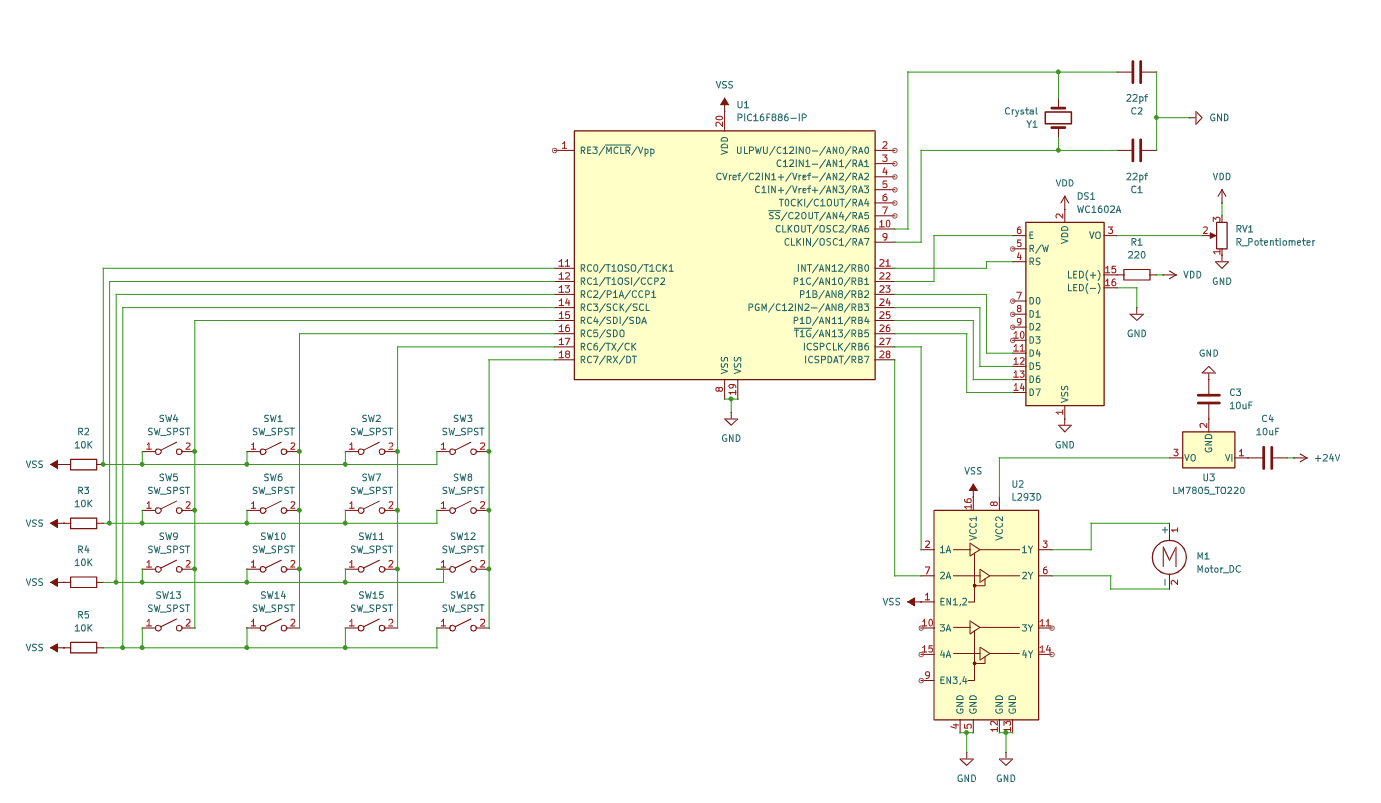Select the SW7 switch symbol
The image size is (1381, 803).
[x=371, y=506]
